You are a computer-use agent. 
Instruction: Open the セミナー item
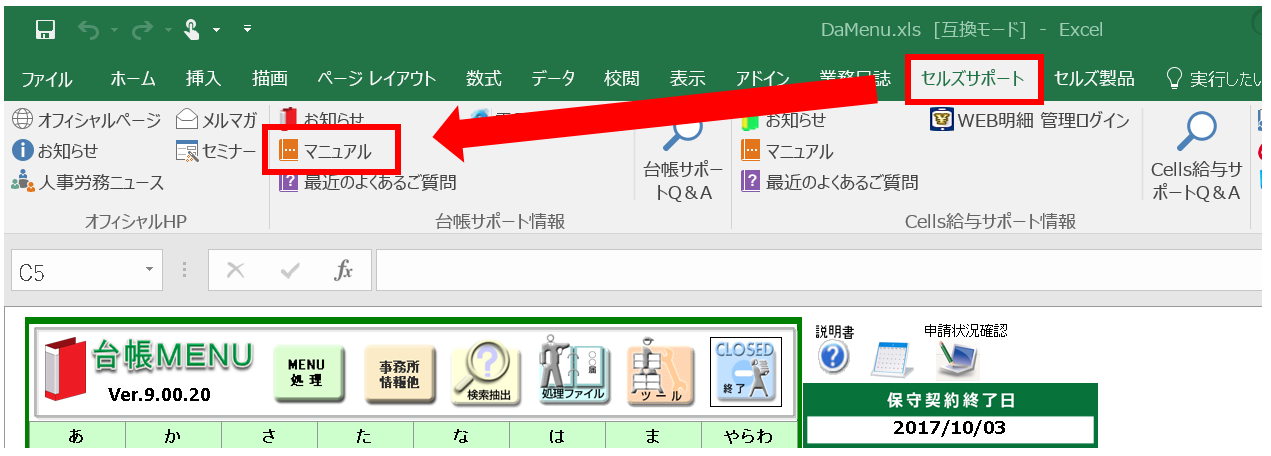tap(216, 151)
